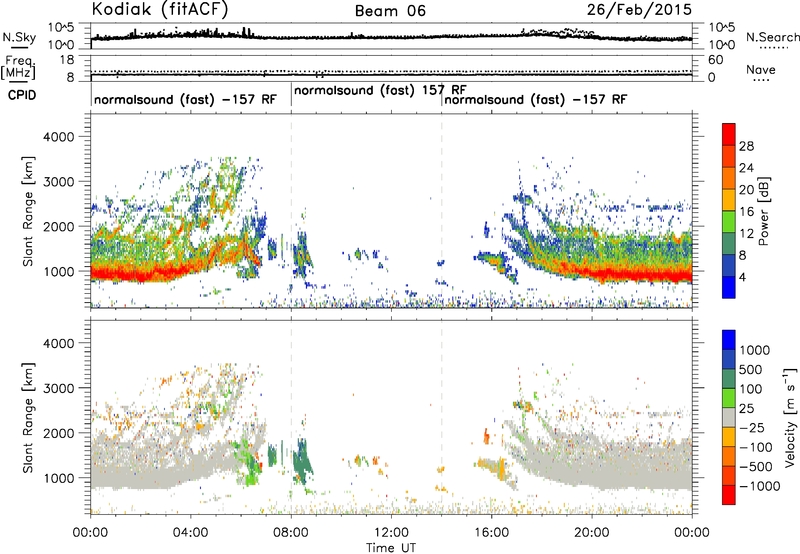Click the '18' tick on the frequency axis

(x=66, y=60)
